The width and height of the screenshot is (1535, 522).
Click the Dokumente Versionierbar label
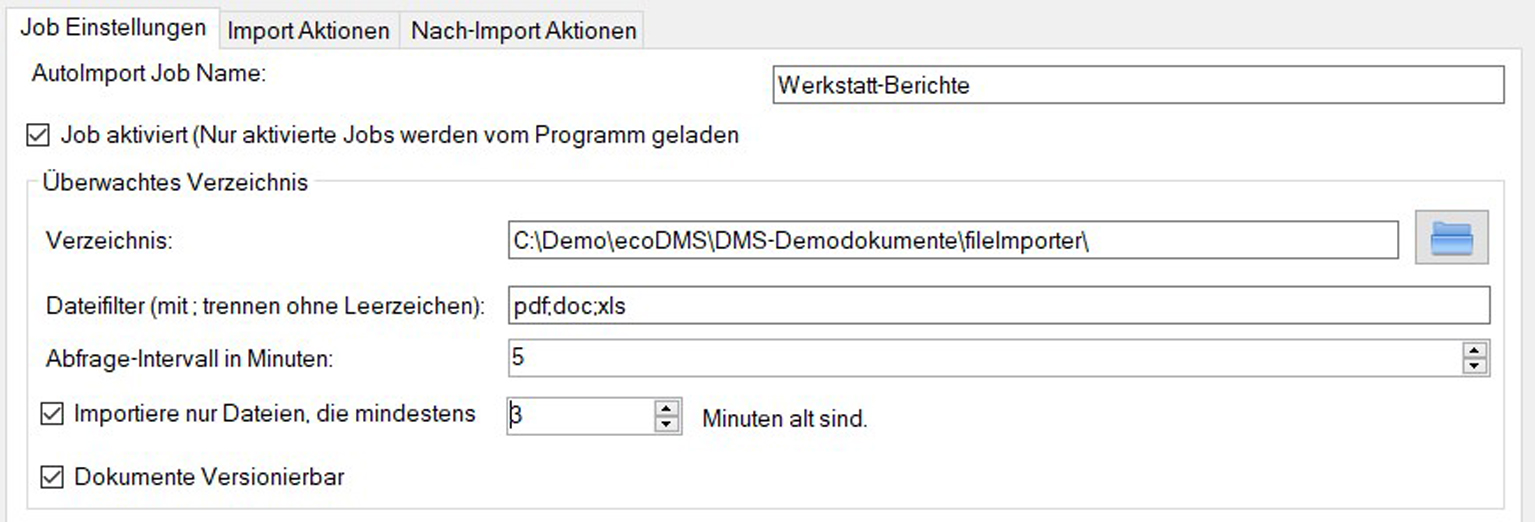tap(209, 477)
